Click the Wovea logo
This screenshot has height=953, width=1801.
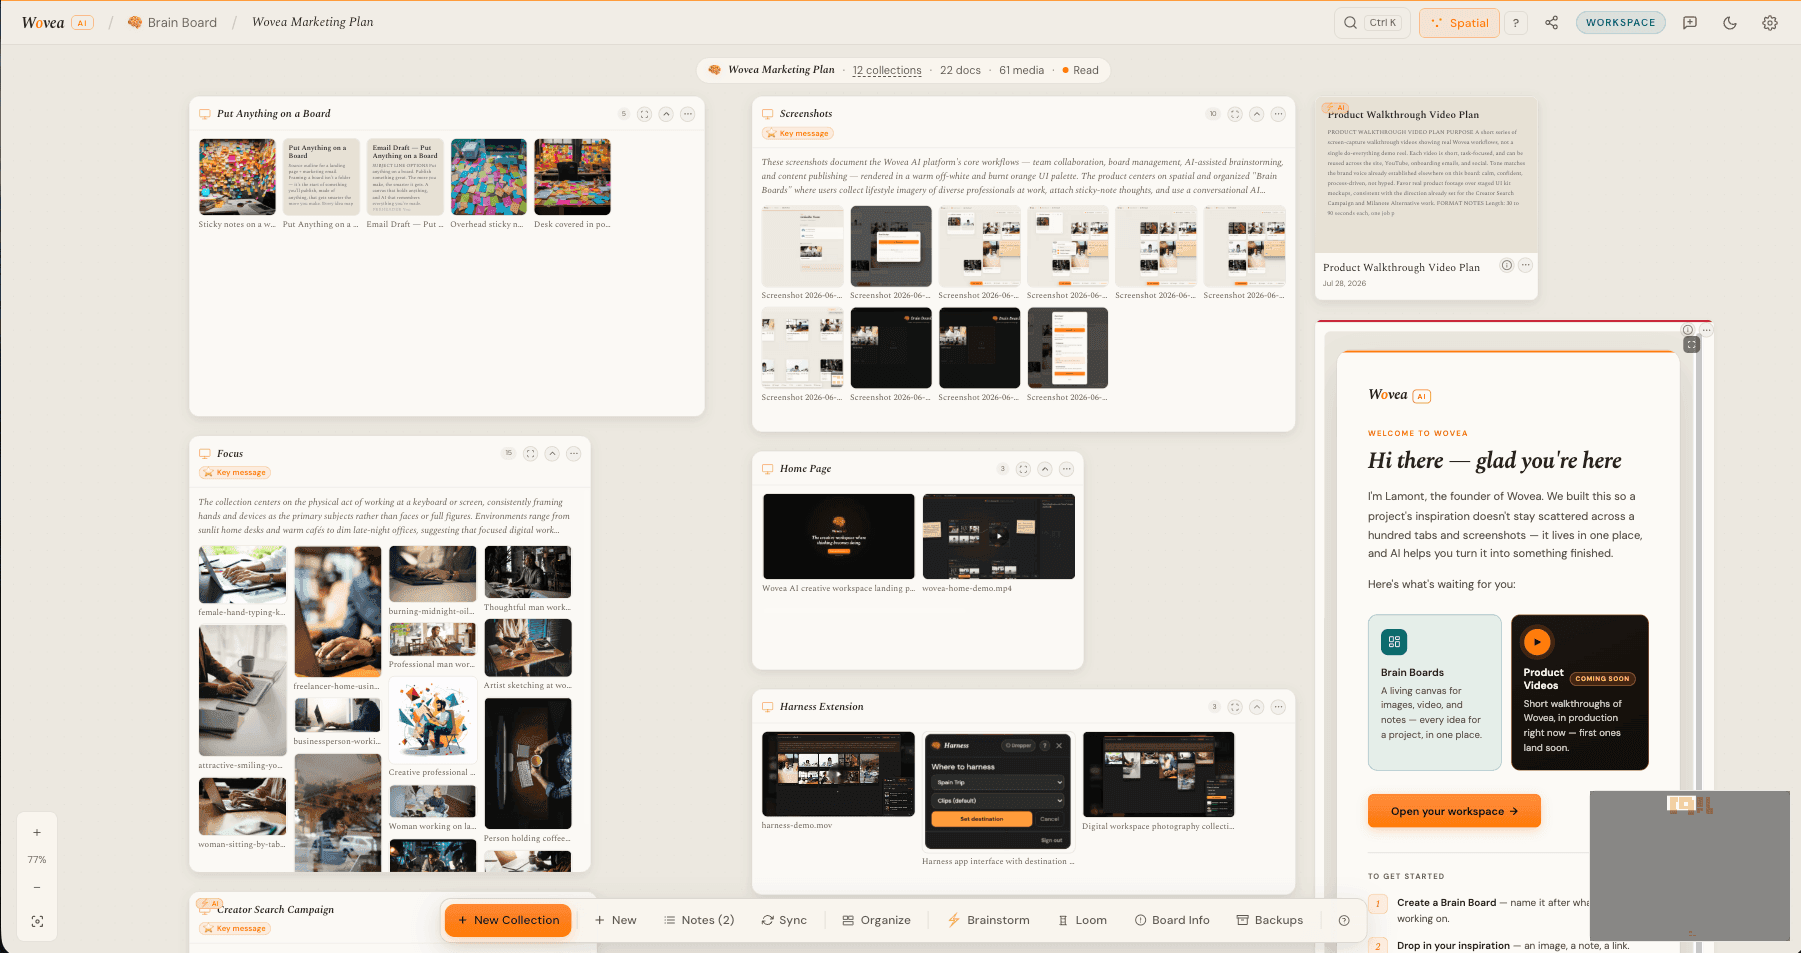click(x=43, y=23)
